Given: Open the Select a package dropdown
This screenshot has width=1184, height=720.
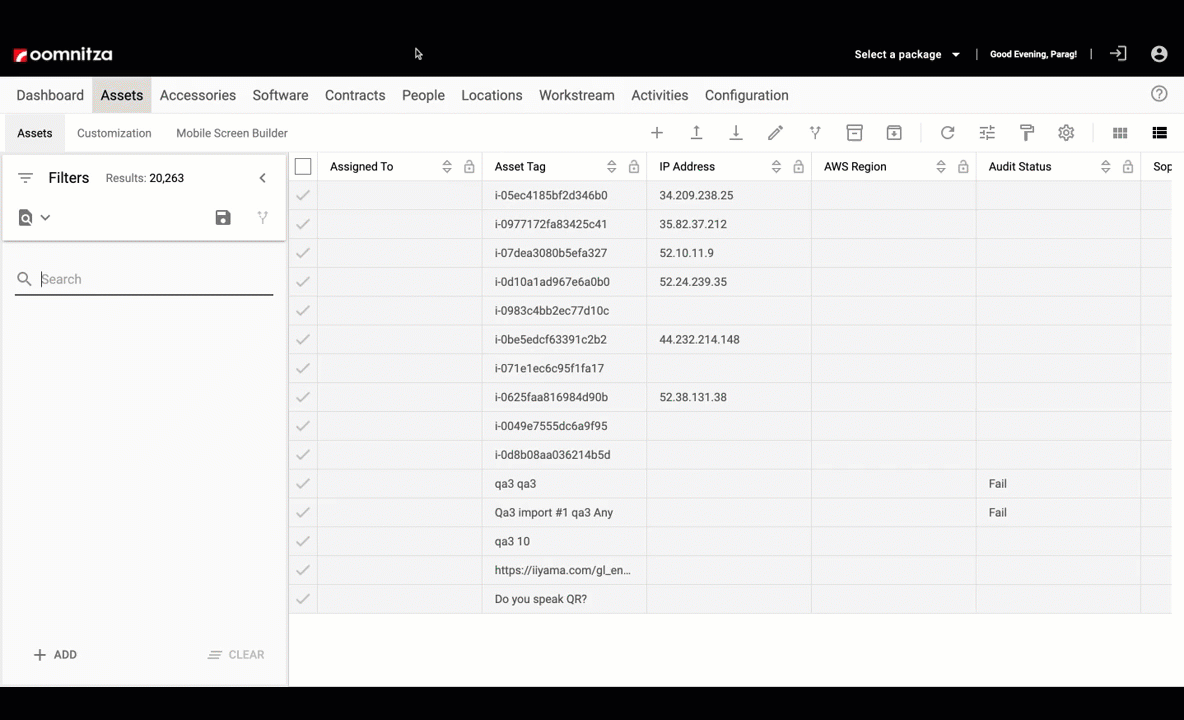Looking at the screenshot, I should coord(907,54).
